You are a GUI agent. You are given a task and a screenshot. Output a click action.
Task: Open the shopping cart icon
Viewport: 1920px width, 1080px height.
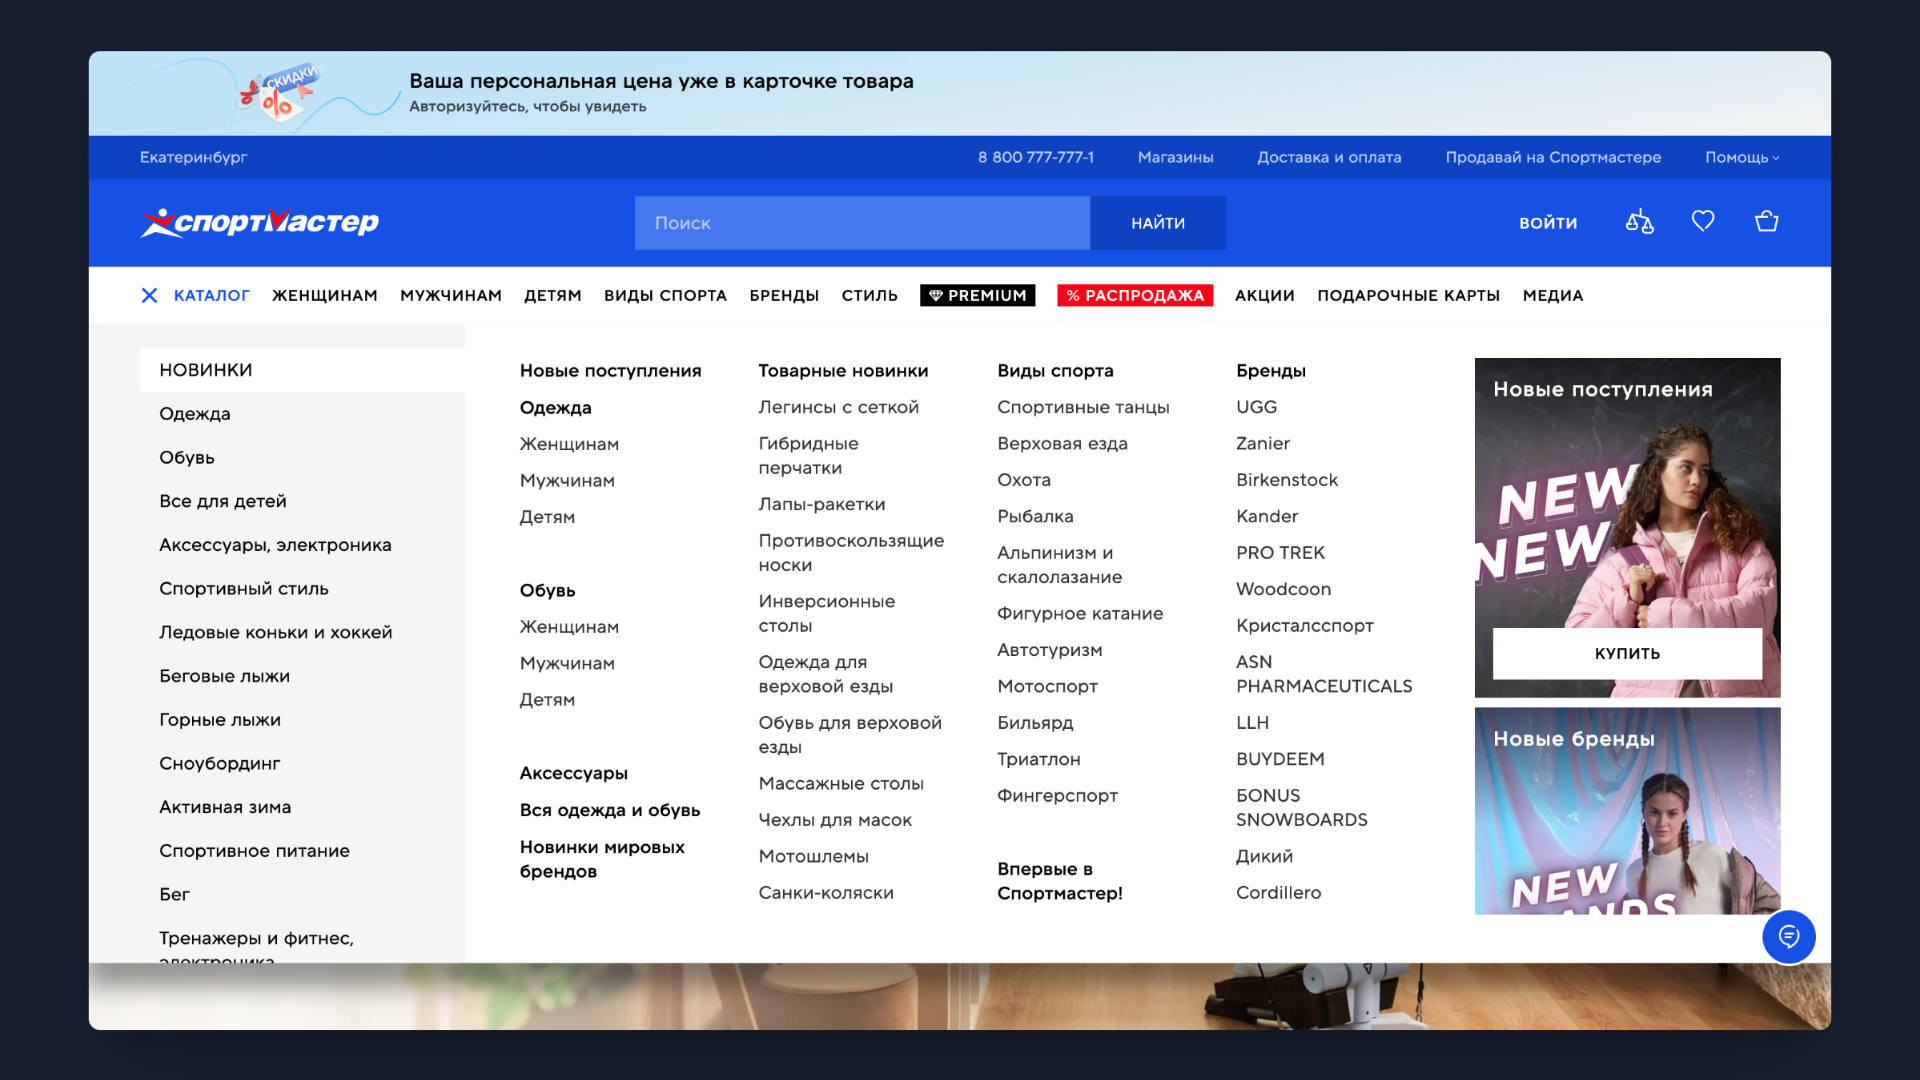coord(1766,222)
